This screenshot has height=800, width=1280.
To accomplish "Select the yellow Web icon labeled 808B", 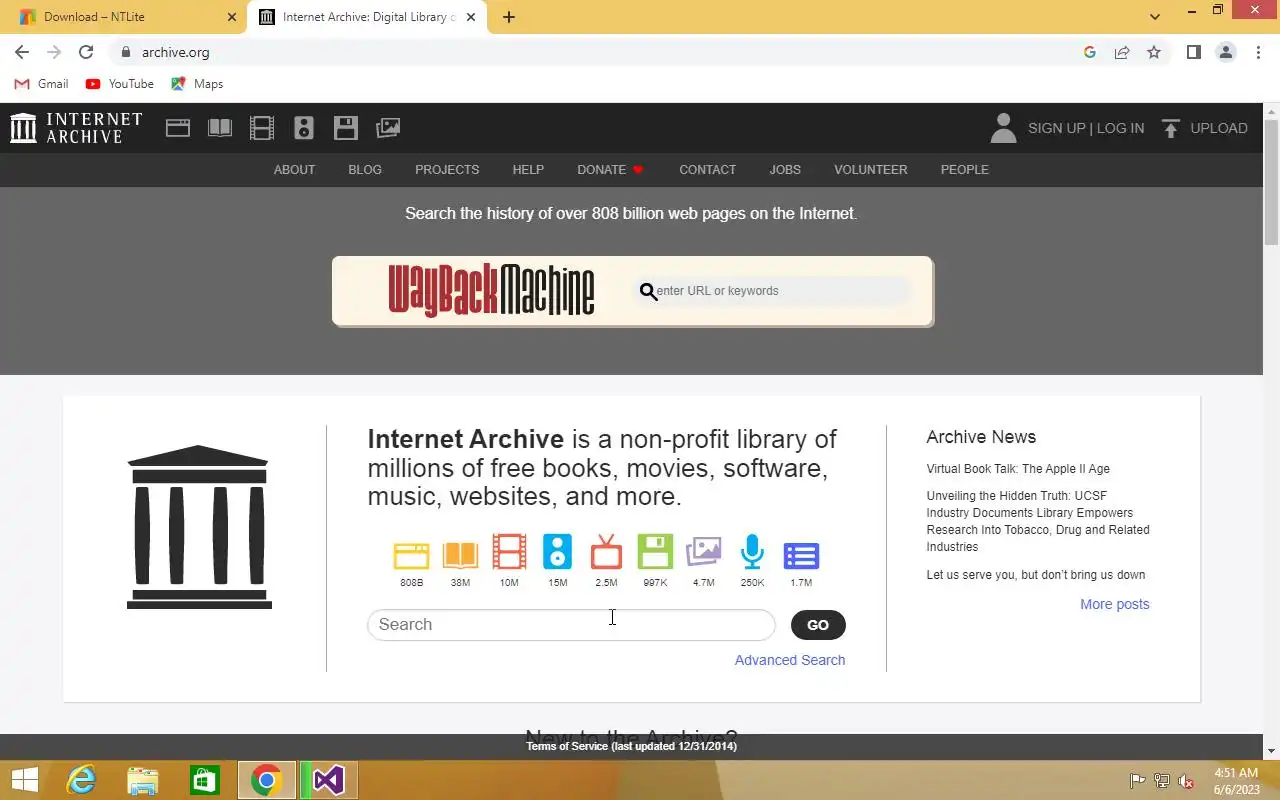I will click(x=411, y=554).
